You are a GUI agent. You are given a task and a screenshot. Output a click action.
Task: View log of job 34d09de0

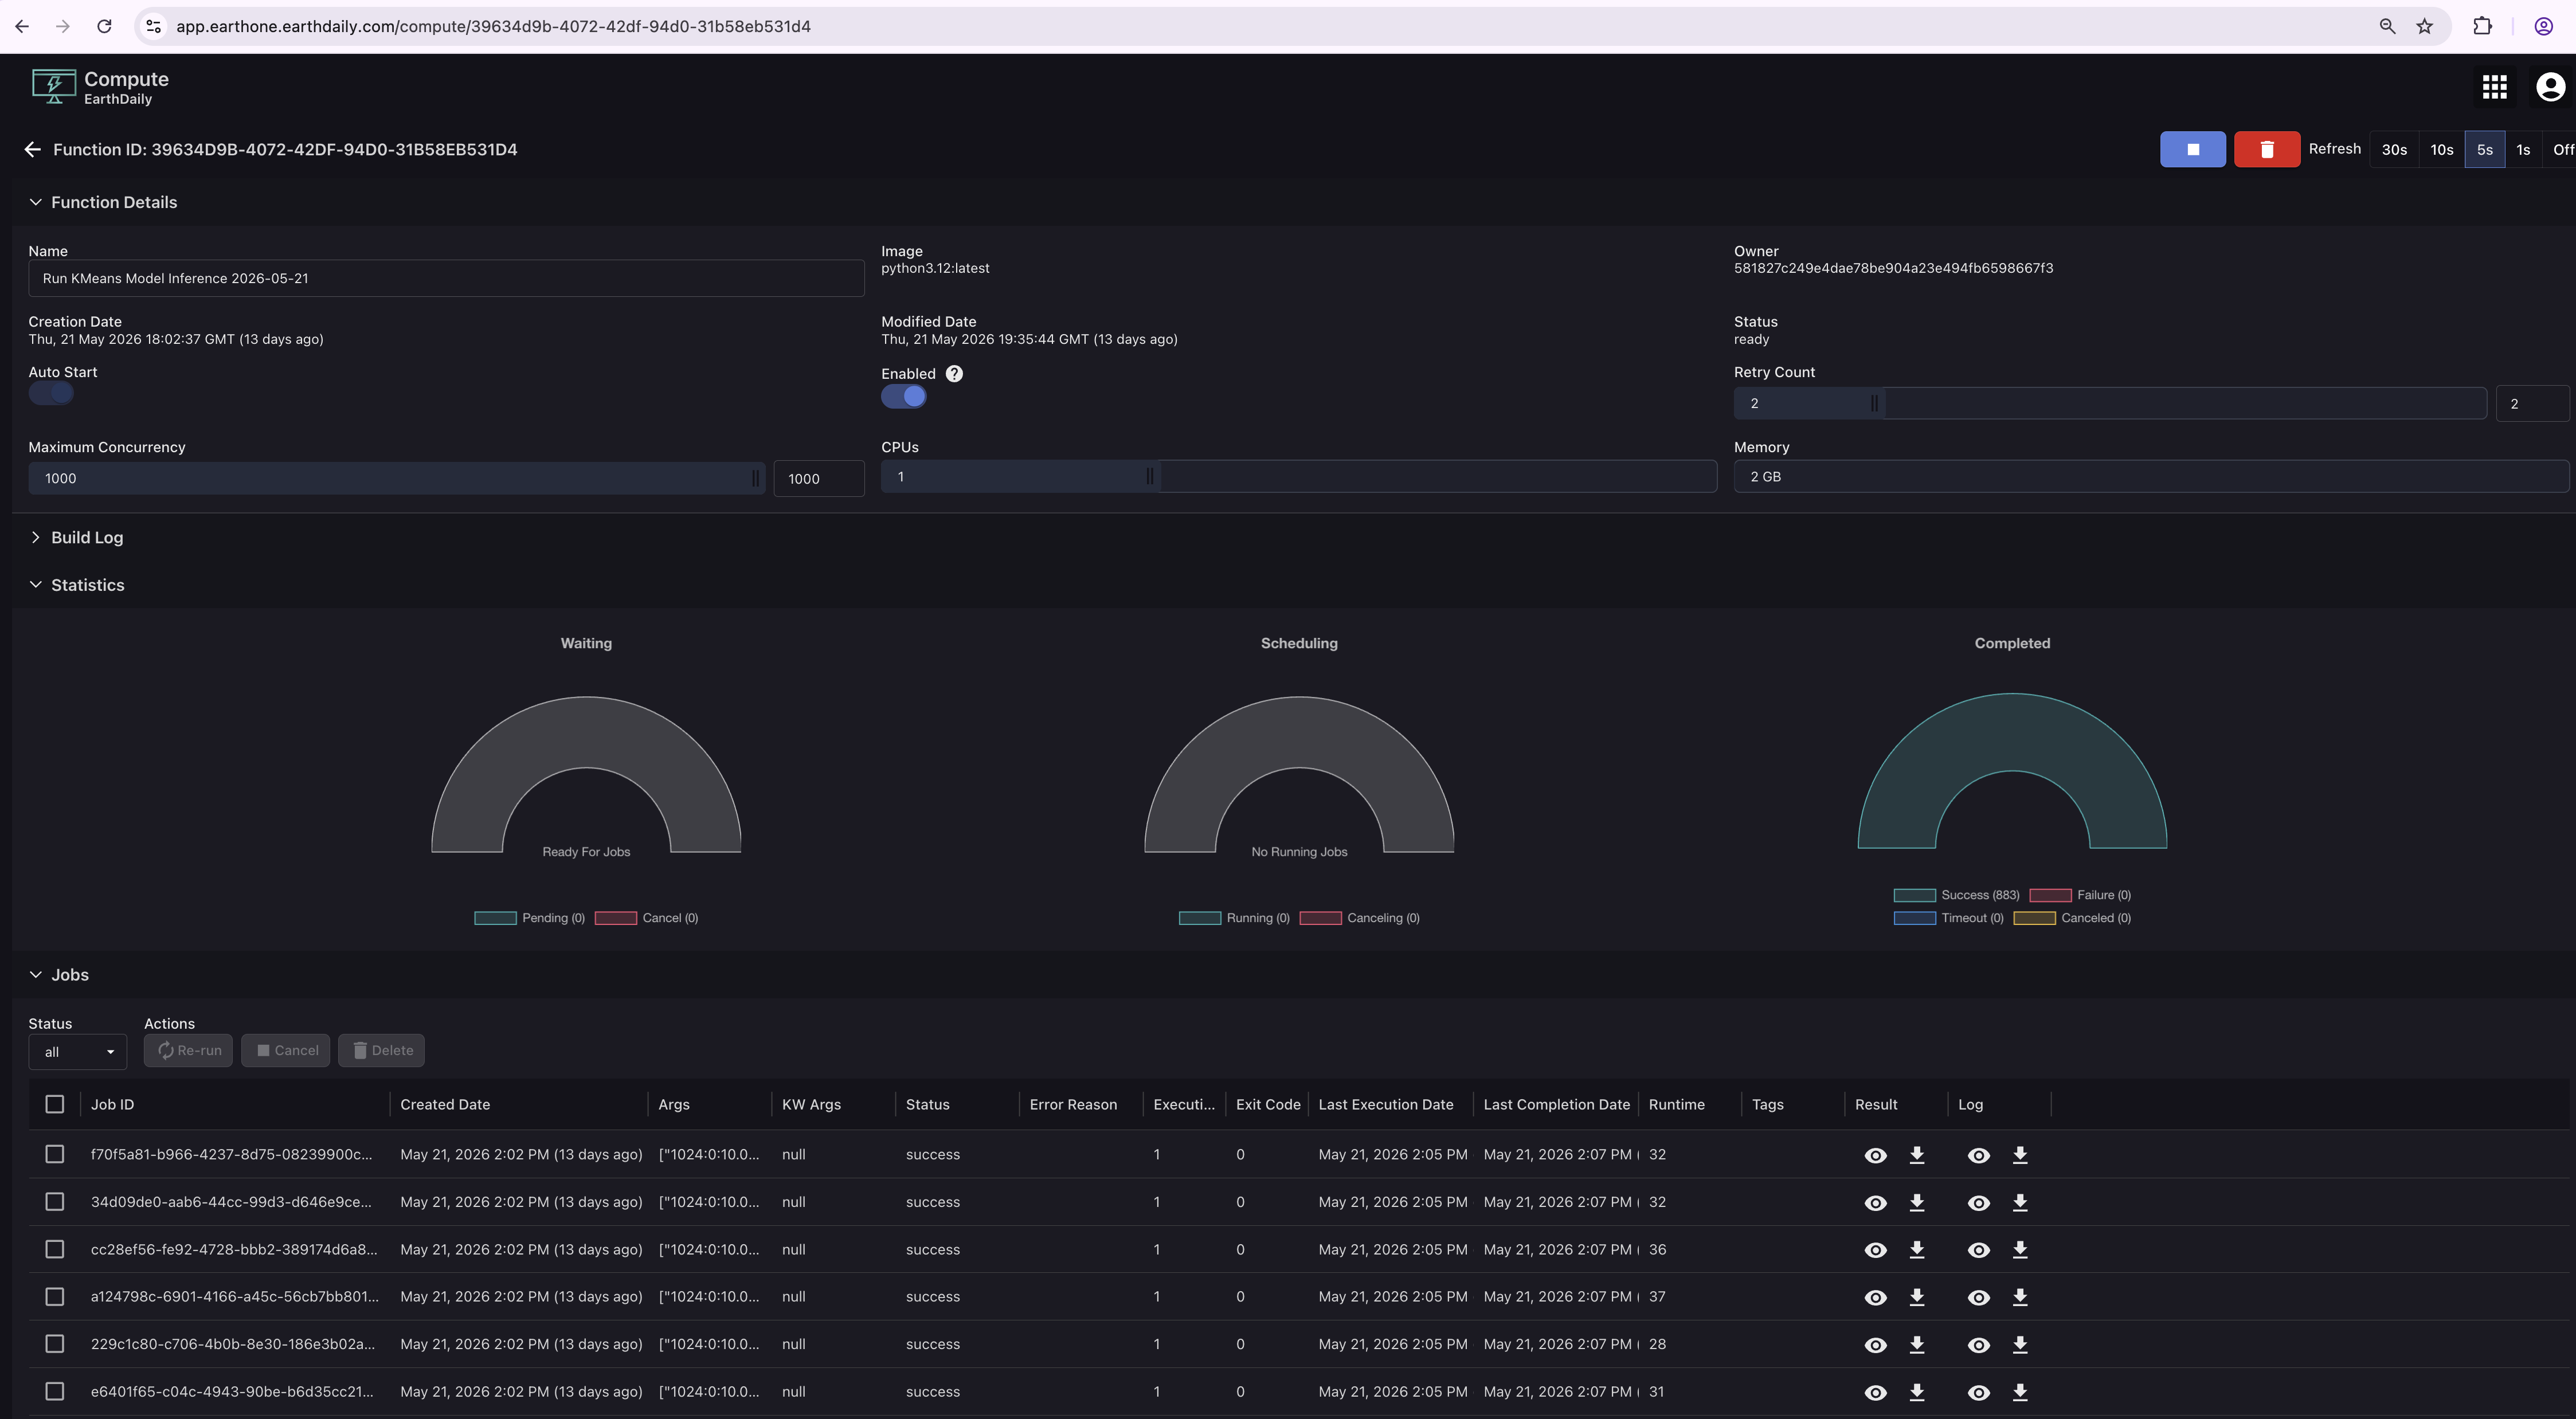coord(1978,1203)
